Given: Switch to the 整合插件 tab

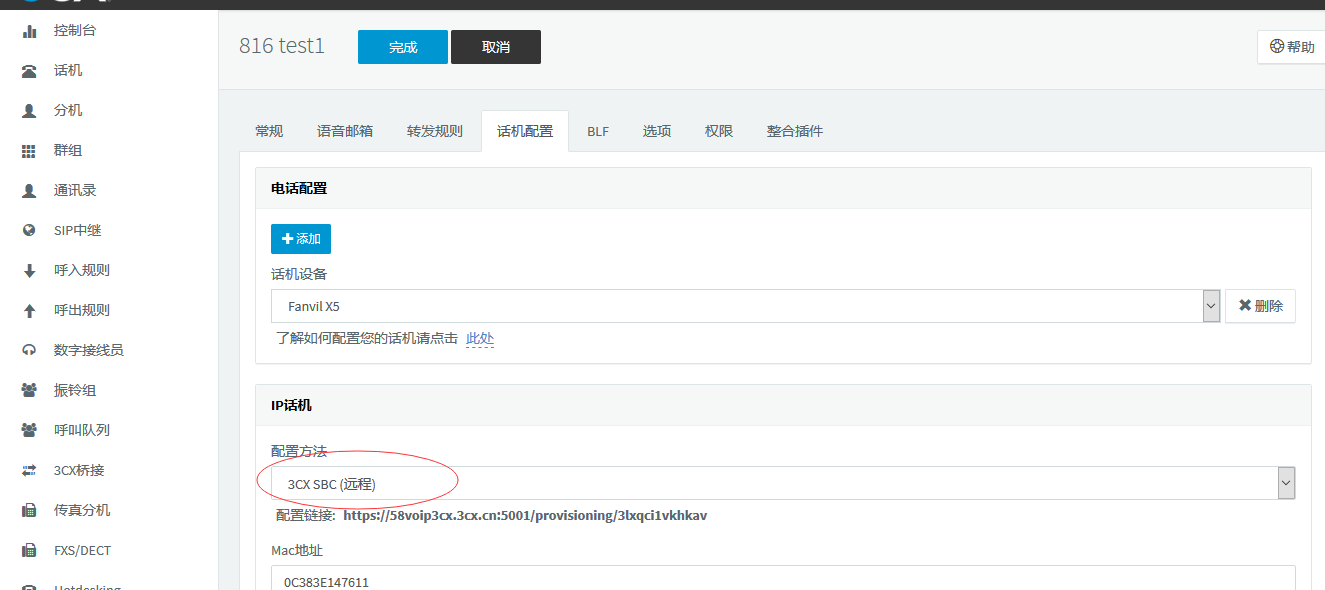Looking at the screenshot, I should [795, 131].
